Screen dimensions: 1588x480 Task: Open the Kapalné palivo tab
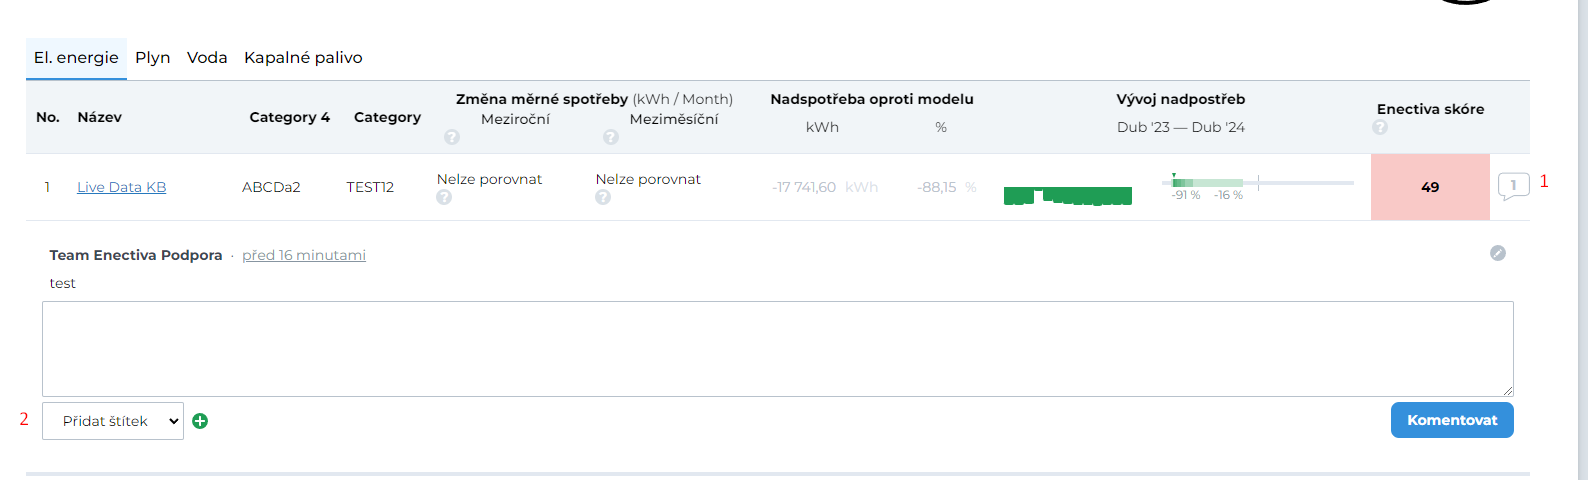coord(303,58)
